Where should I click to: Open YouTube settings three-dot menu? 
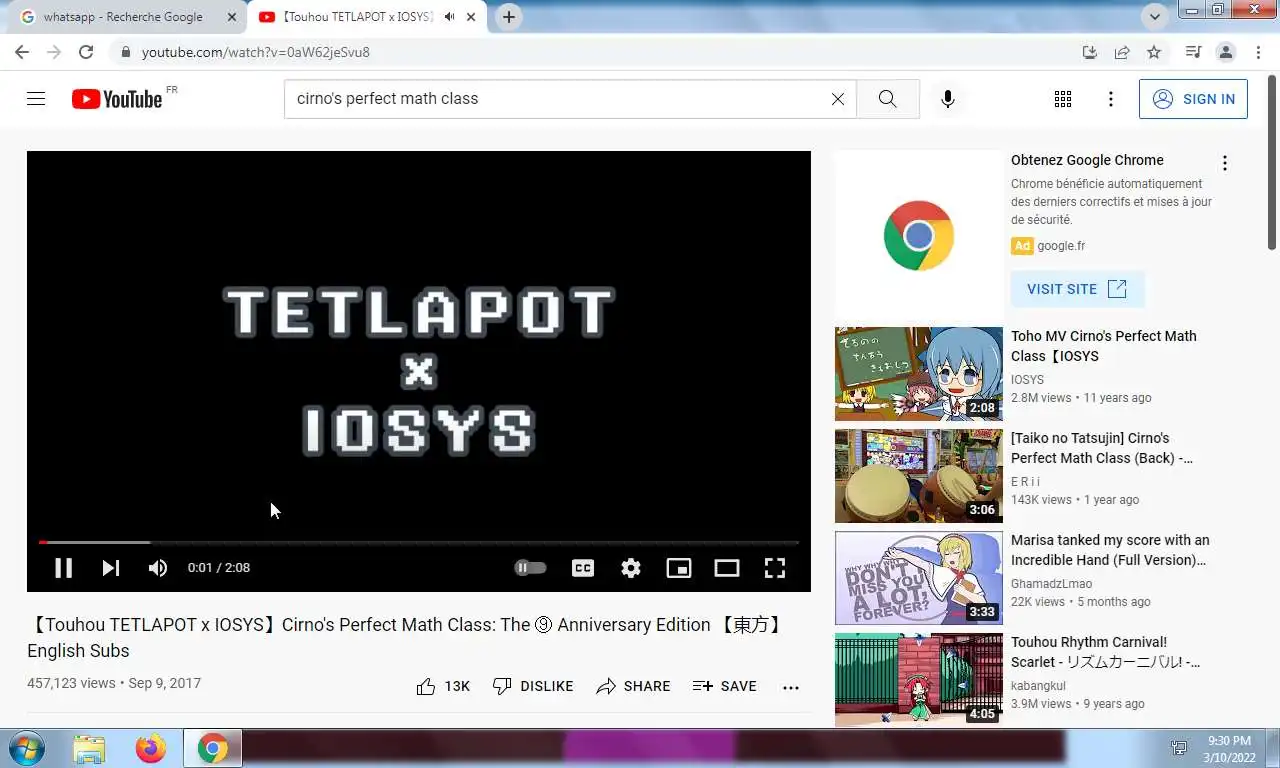[x=1110, y=99]
